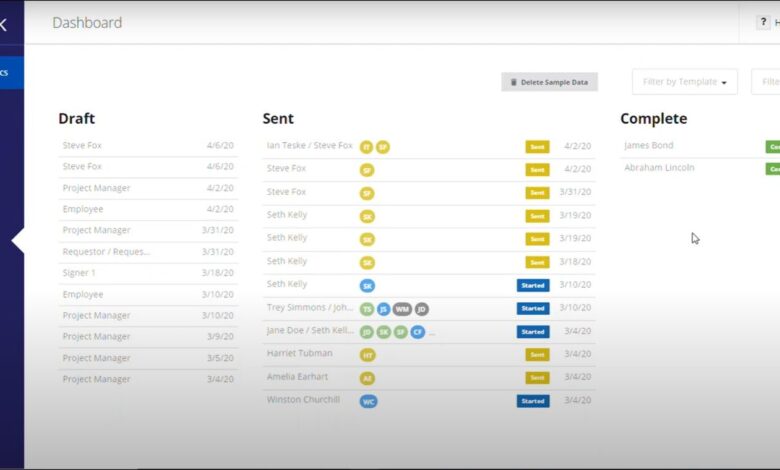780x470 pixels.
Task: Click the blue SK avatar for Seth Kelly
Action: [367, 286]
